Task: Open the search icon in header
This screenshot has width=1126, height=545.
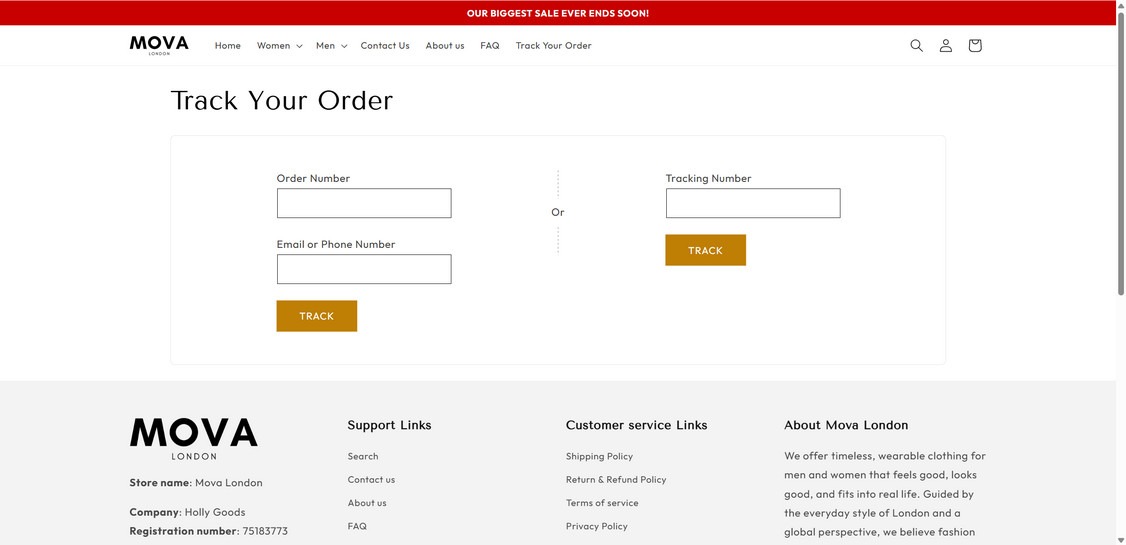Action: [x=916, y=45]
